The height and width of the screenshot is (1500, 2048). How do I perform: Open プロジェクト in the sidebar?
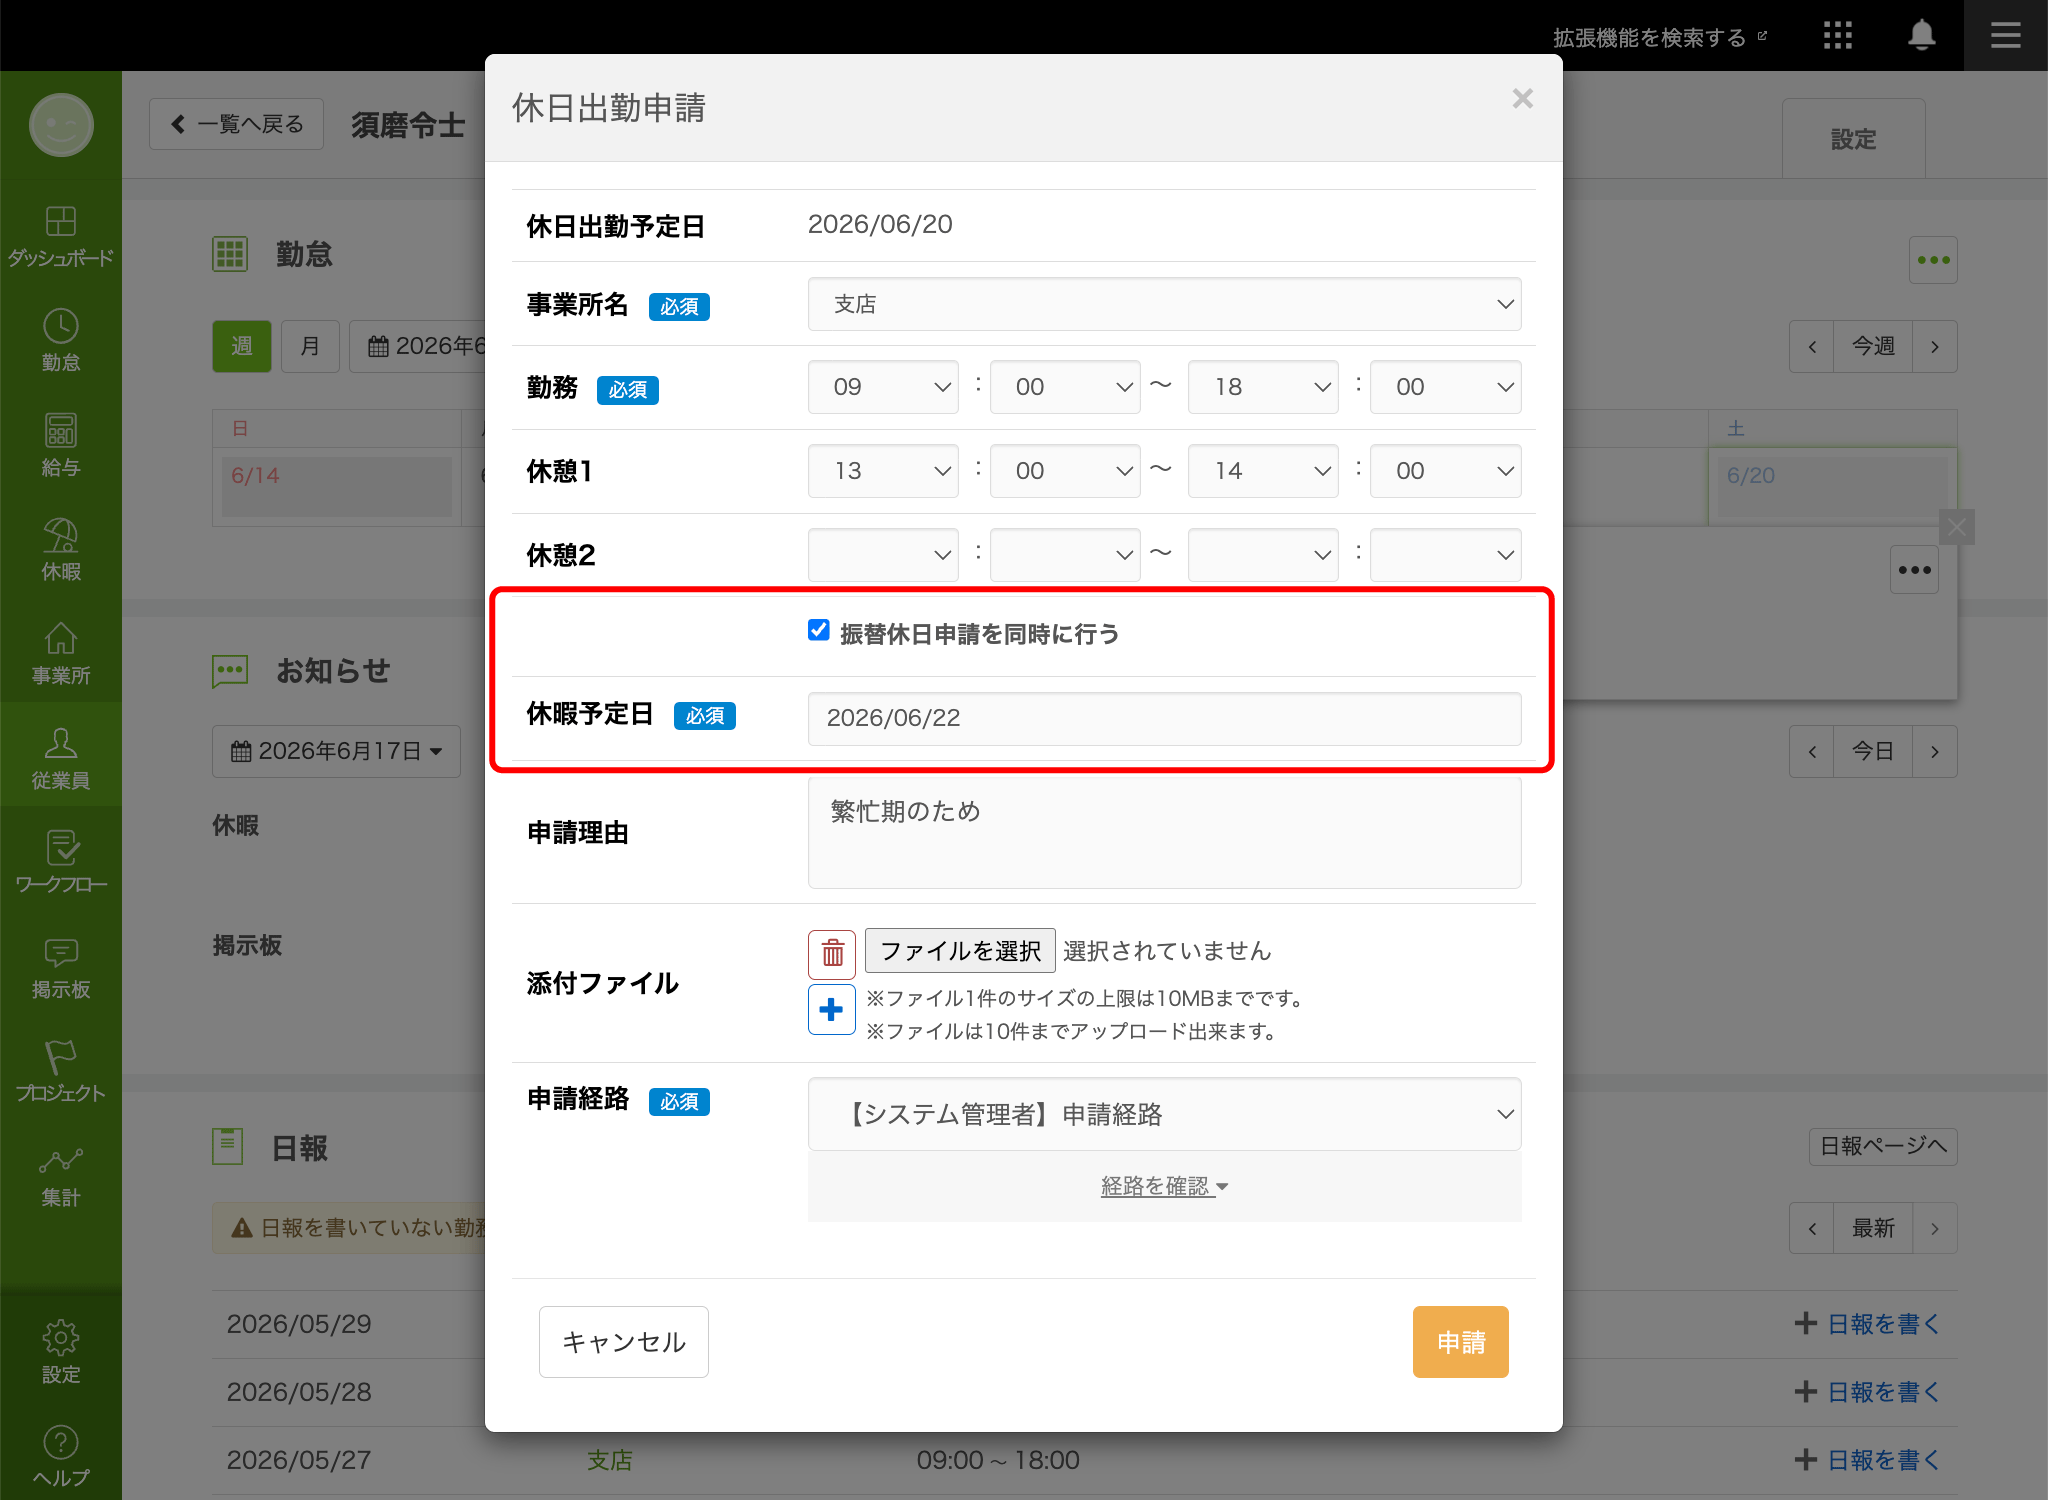click(61, 1070)
